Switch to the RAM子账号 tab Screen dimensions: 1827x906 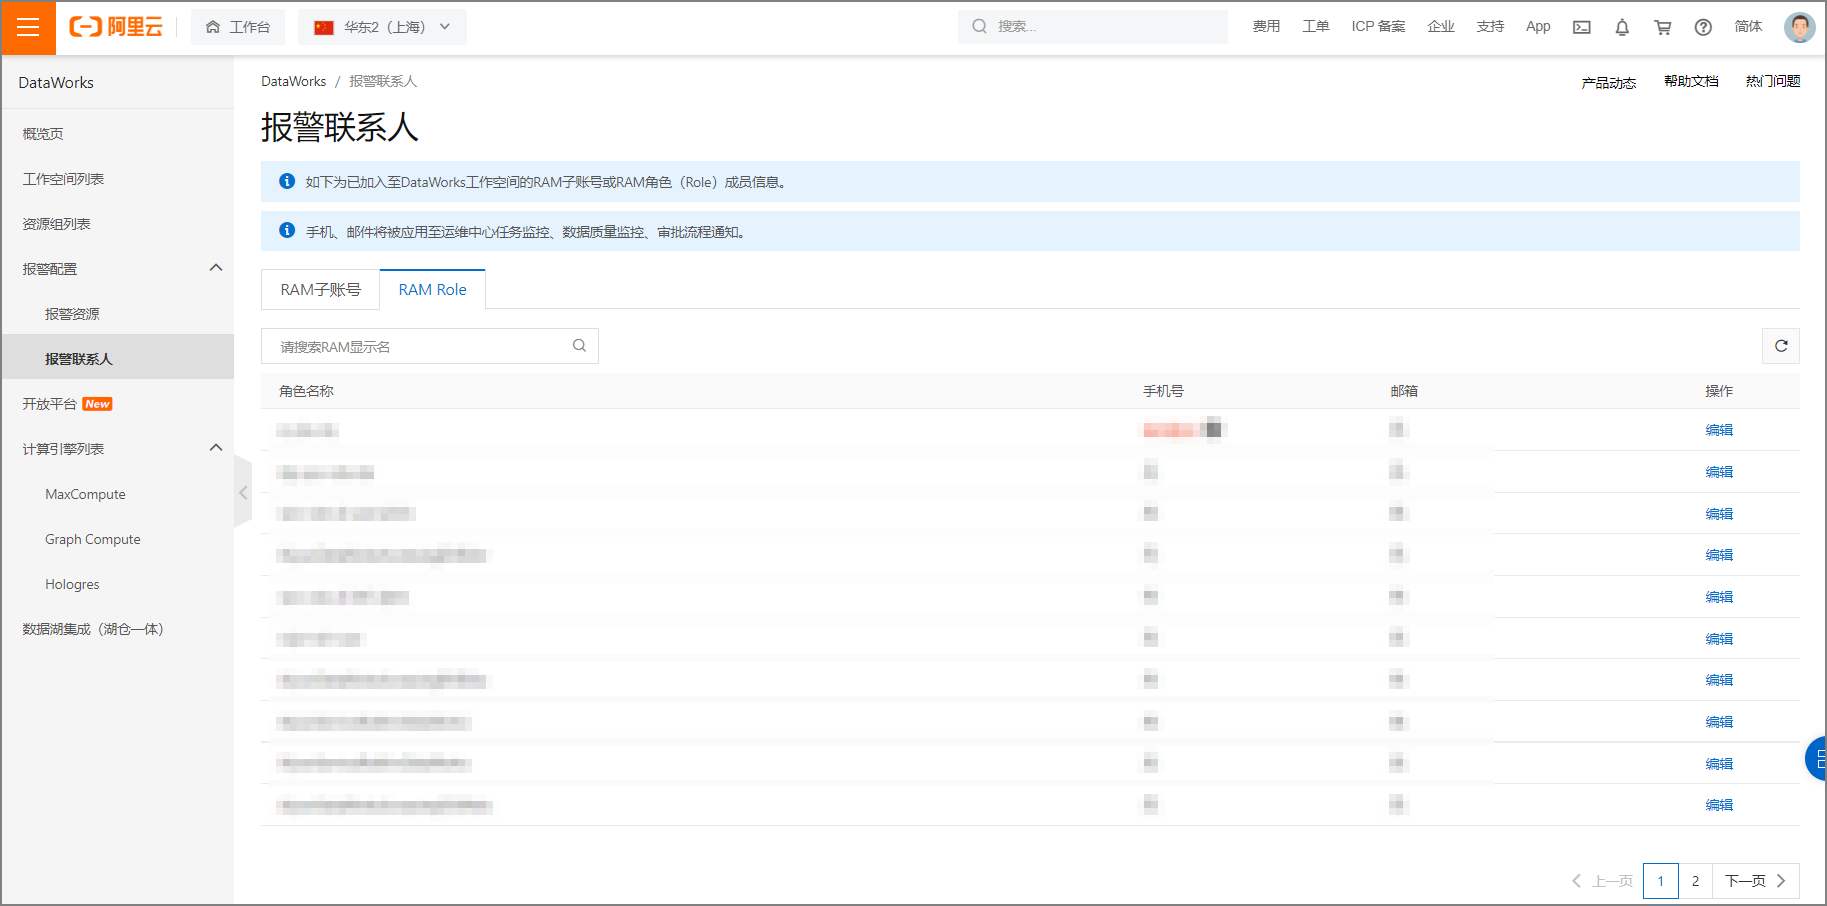320,289
